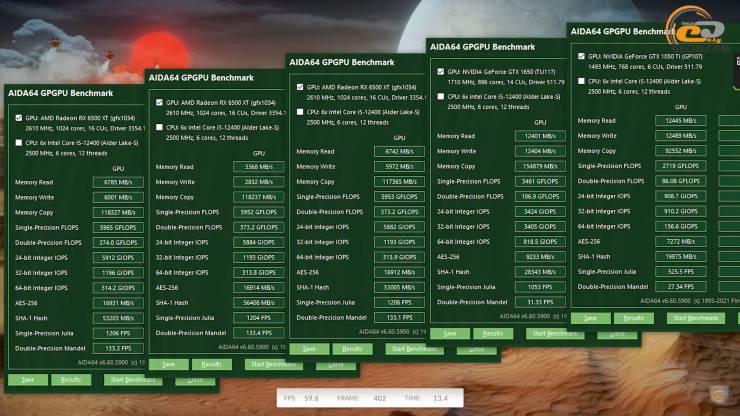Image resolution: width=740 pixels, height=416 pixels.
Task: Select Memory Copy value 117365 MB/s
Action: 399,182
